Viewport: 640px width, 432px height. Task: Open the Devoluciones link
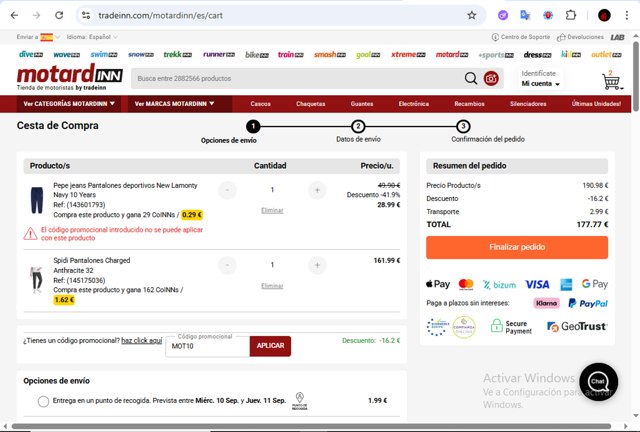tap(580, 37)
